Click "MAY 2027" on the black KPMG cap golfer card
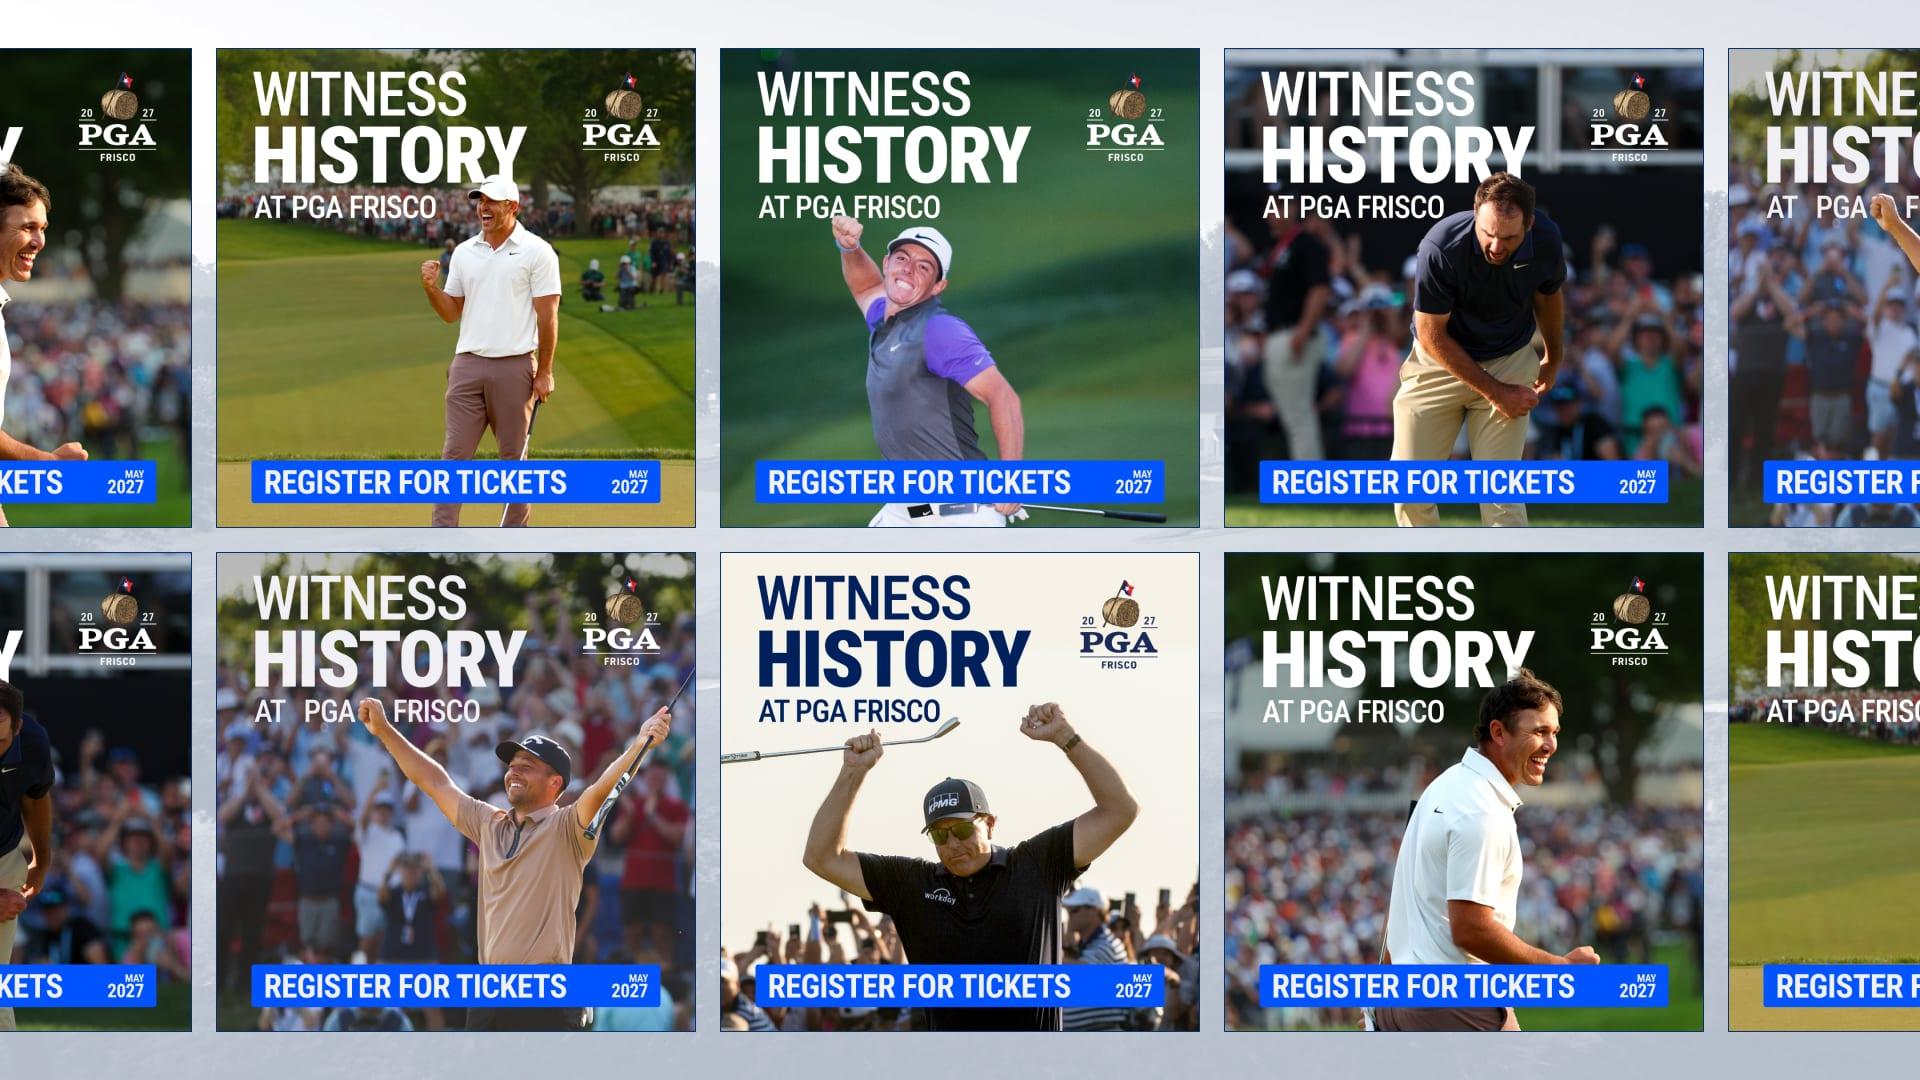Screen dimensions: 1920x1080 1134,987
